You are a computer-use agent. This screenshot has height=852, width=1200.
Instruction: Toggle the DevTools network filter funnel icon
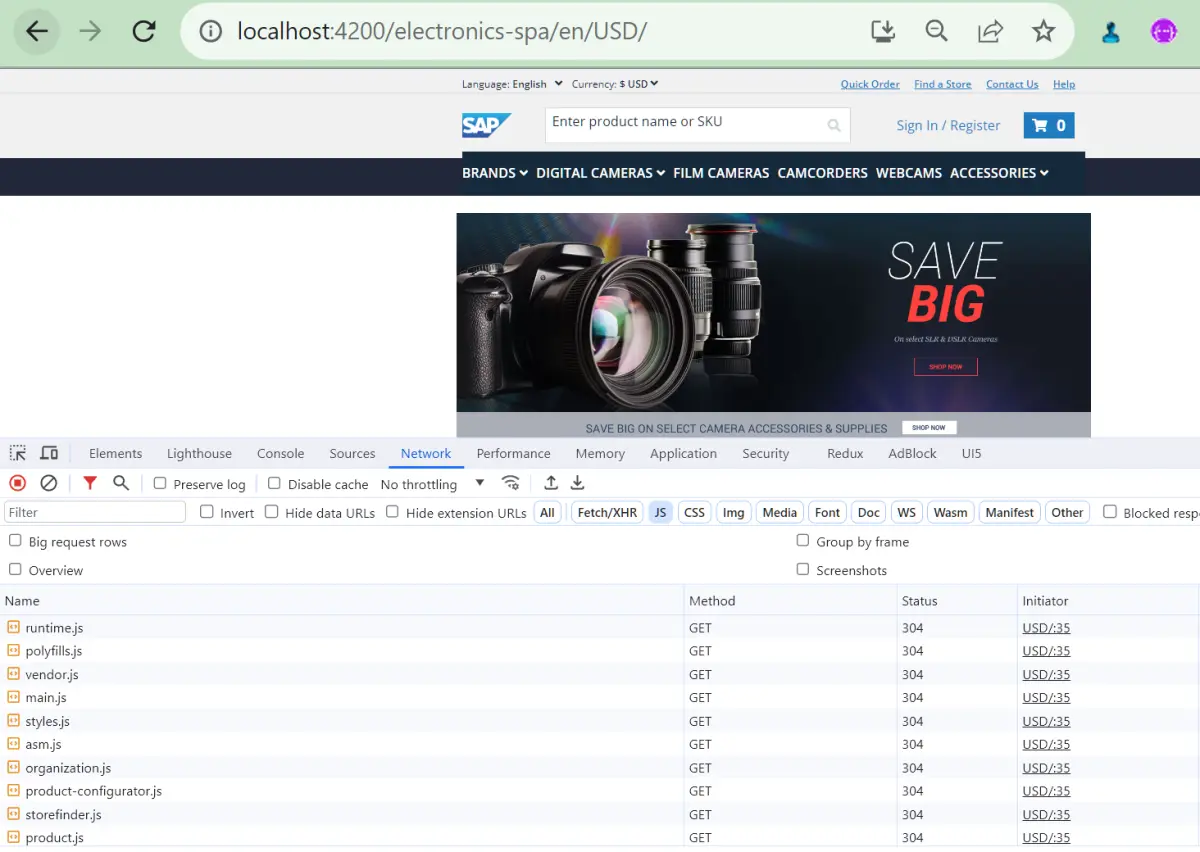click(x=90, y=483)
